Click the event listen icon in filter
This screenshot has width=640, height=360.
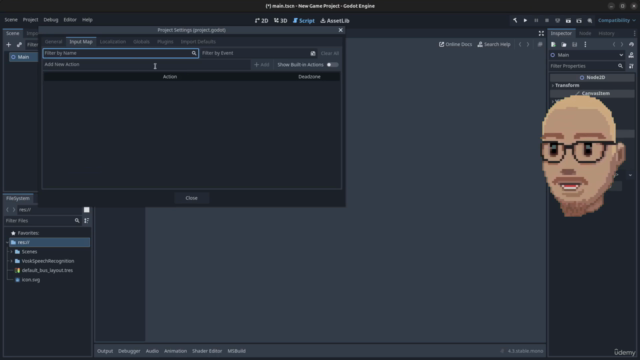(313, 53)
